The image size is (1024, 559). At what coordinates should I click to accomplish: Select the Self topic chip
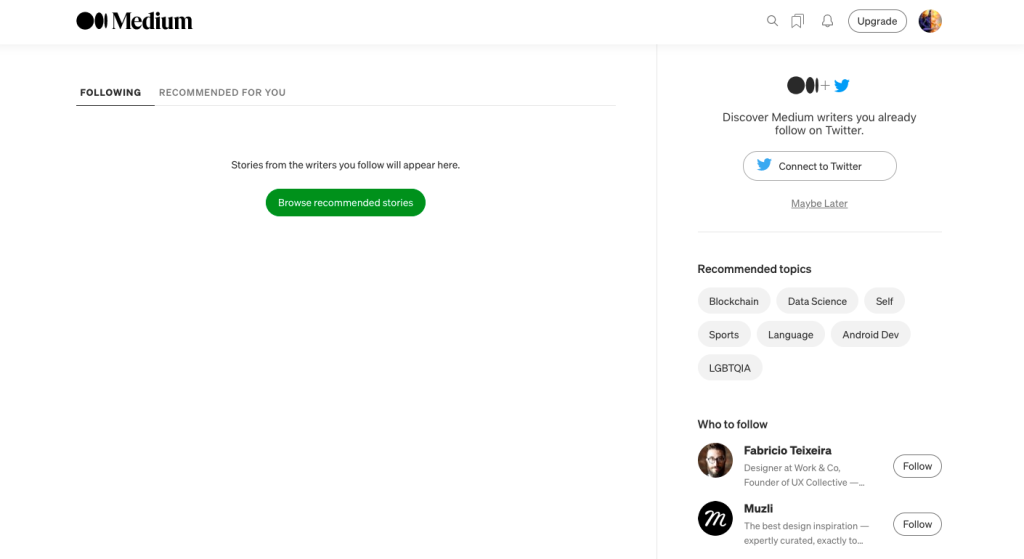[884, 301]
